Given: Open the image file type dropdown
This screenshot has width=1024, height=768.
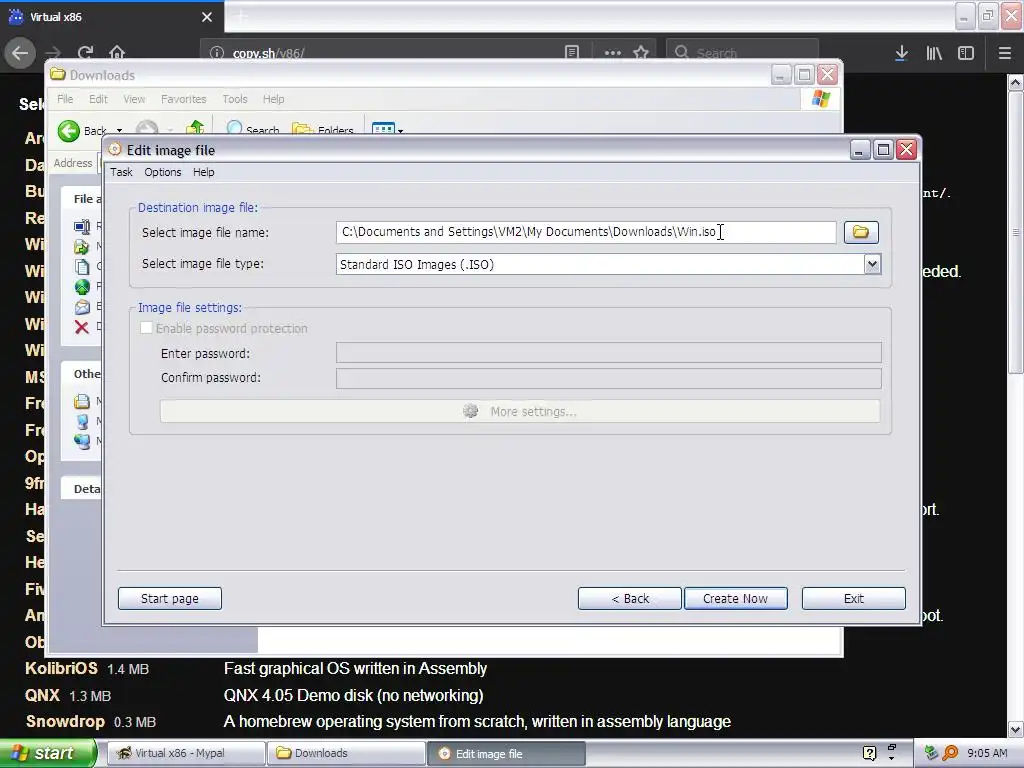Looking at the screenshot, I should pyautogui.click(x=872, y=264).
